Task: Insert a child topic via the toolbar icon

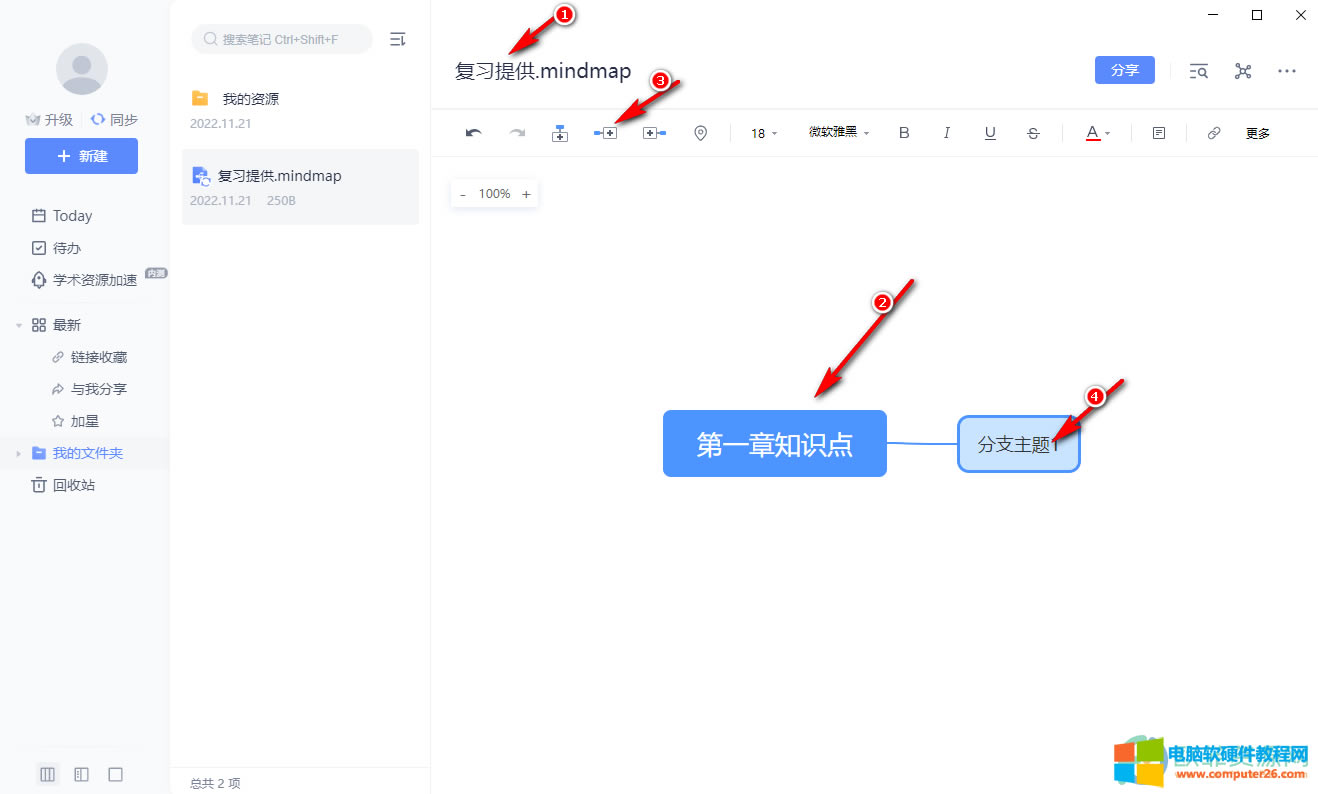Action: [606, 133]
